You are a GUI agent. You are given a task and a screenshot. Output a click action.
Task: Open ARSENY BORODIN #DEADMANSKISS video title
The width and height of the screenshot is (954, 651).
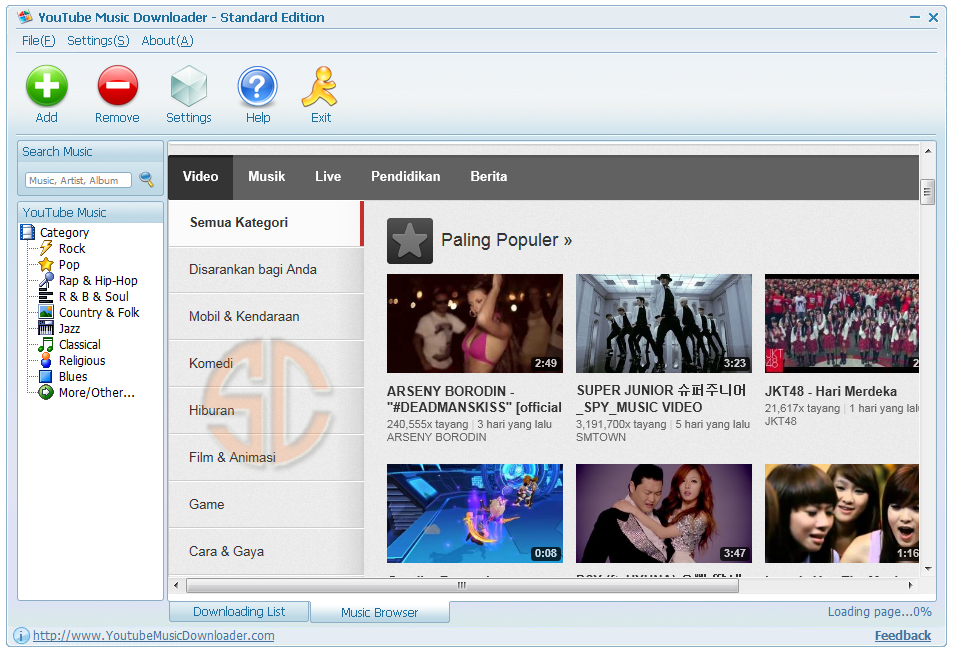[x=474, y=399]
